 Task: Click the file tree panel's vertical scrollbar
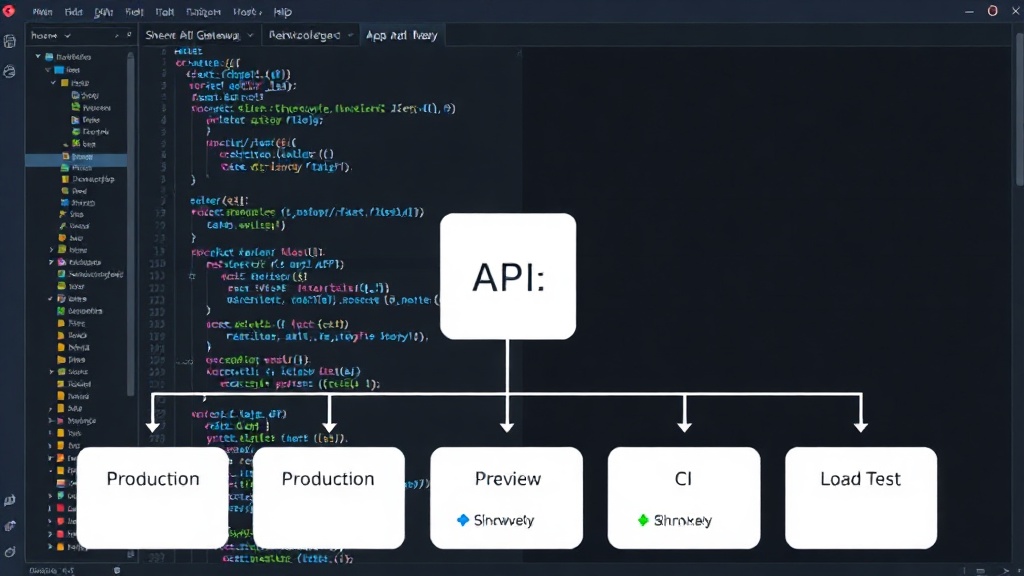pyautogui.click(x=131, y=222)
